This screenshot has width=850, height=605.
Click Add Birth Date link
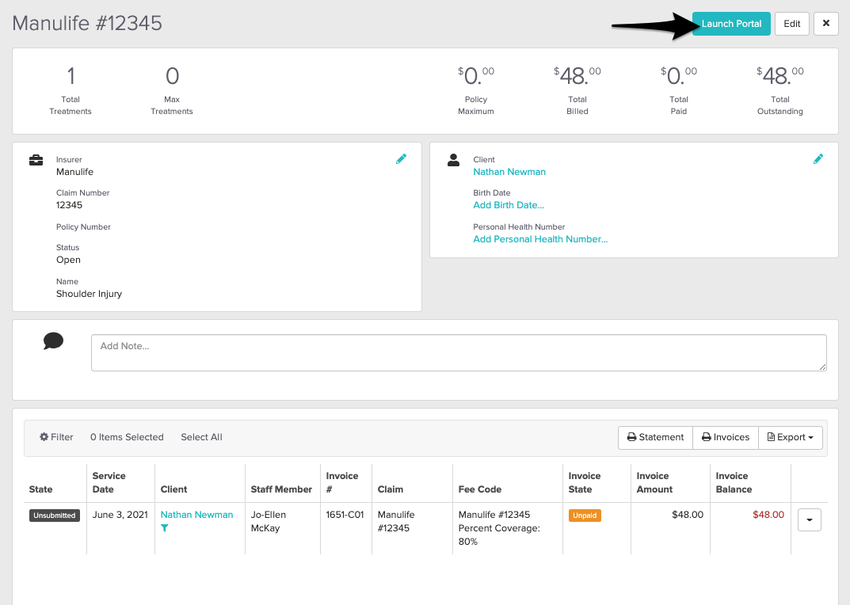[x=508, y=205]
